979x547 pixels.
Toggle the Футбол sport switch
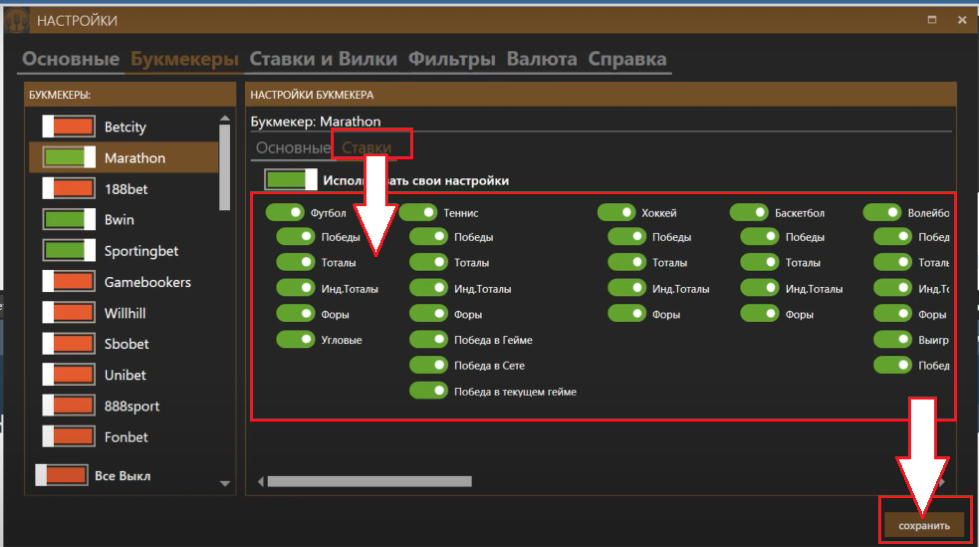285,212
